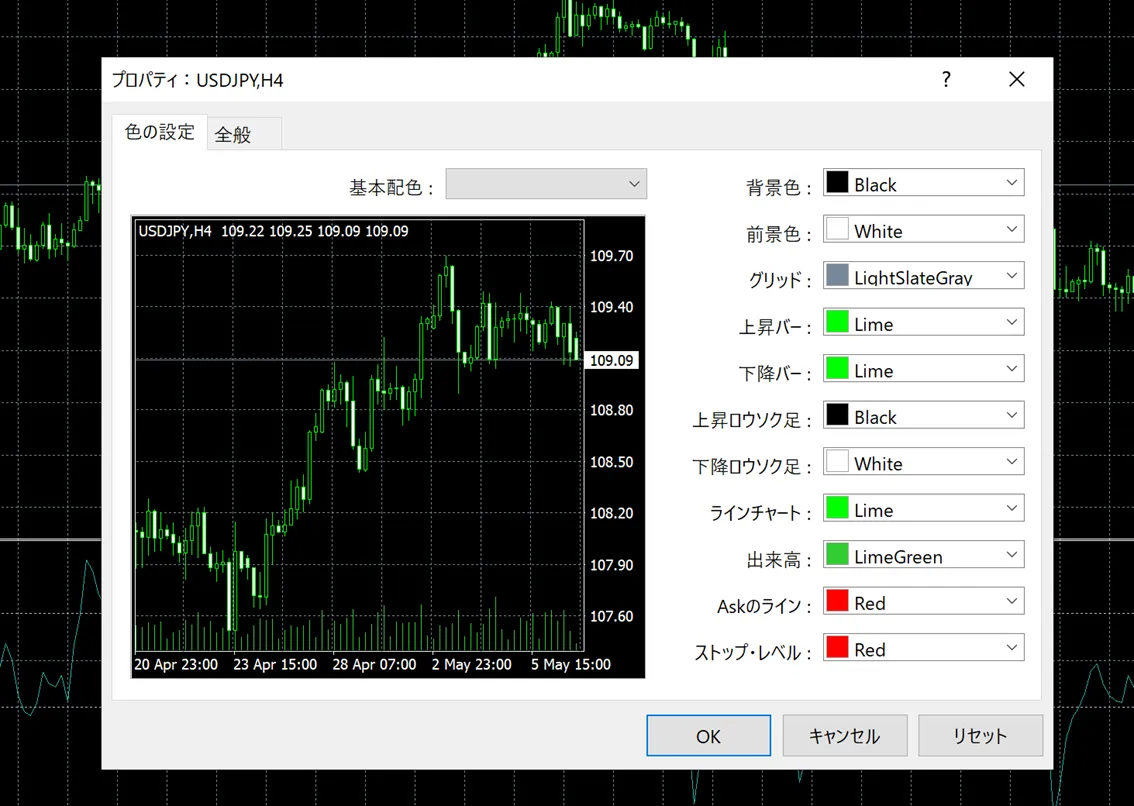Click the リセット button
The image size is (1134, 806).
[x=979, y=735]
